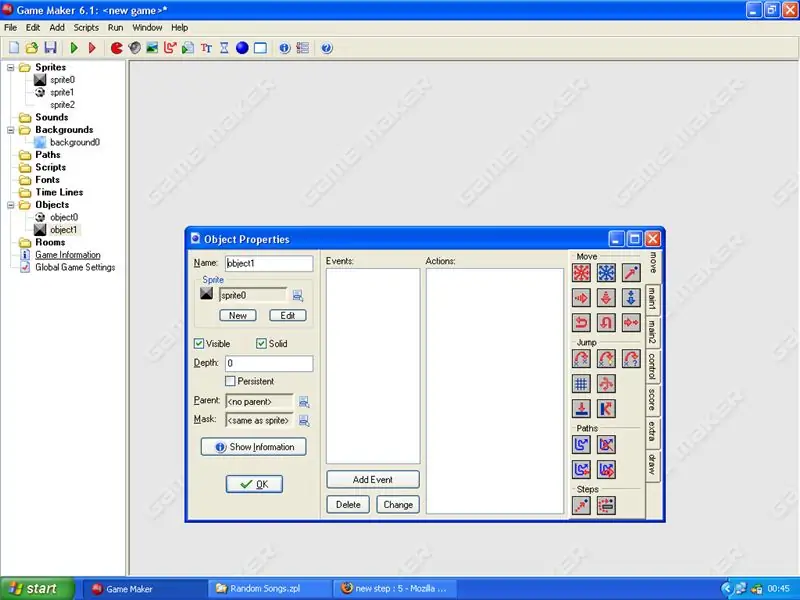
Task: Select object0 in the resource tree
Action: [x=64, y=217]
